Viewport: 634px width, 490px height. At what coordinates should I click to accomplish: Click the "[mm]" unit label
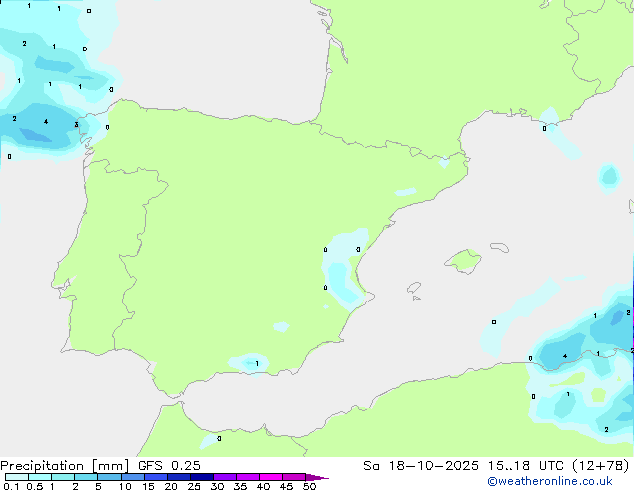click(110, 466)
